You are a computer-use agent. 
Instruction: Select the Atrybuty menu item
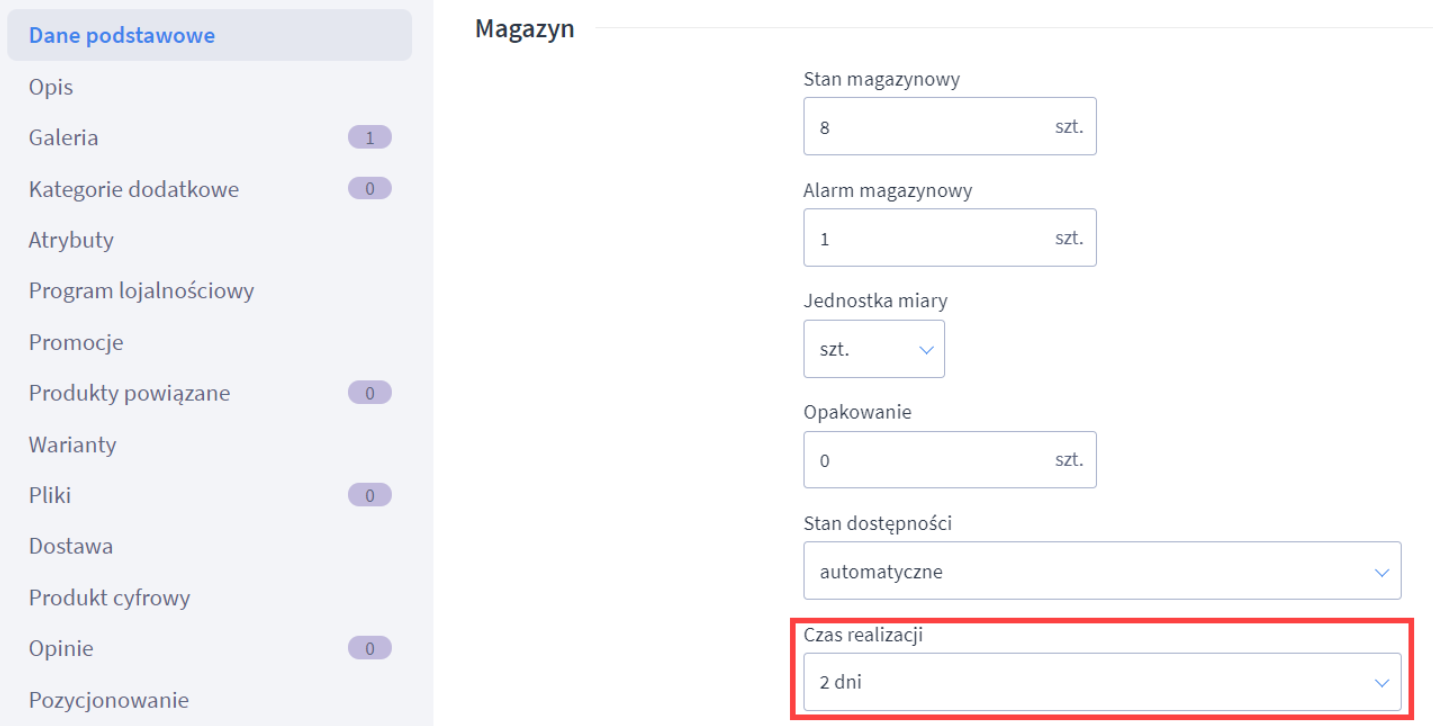coord(71,240)
